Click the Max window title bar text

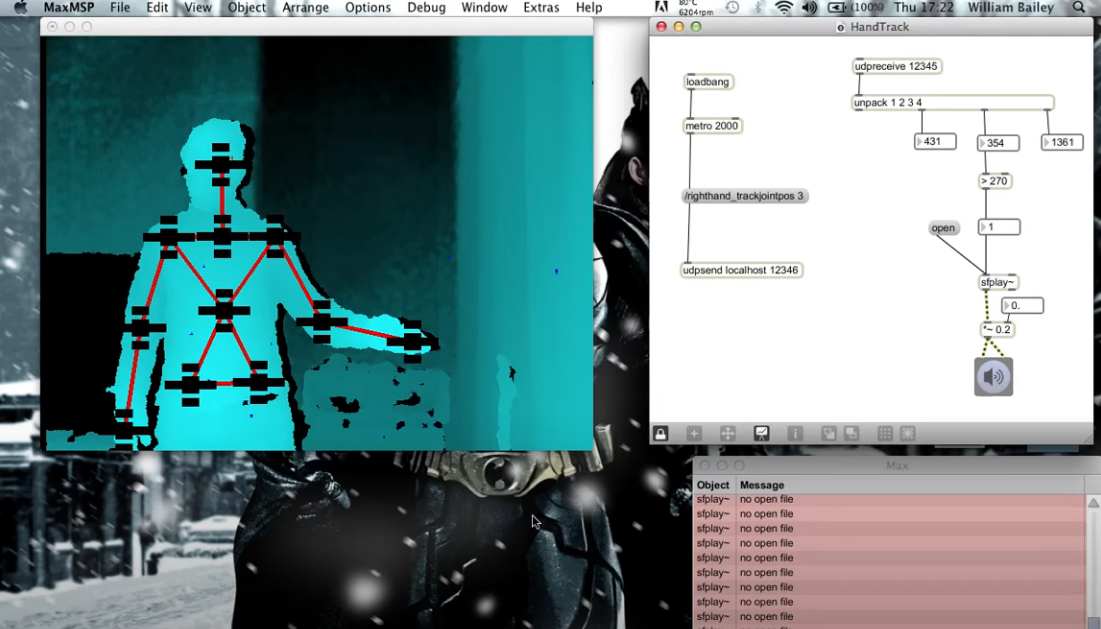tap(897, 465)
